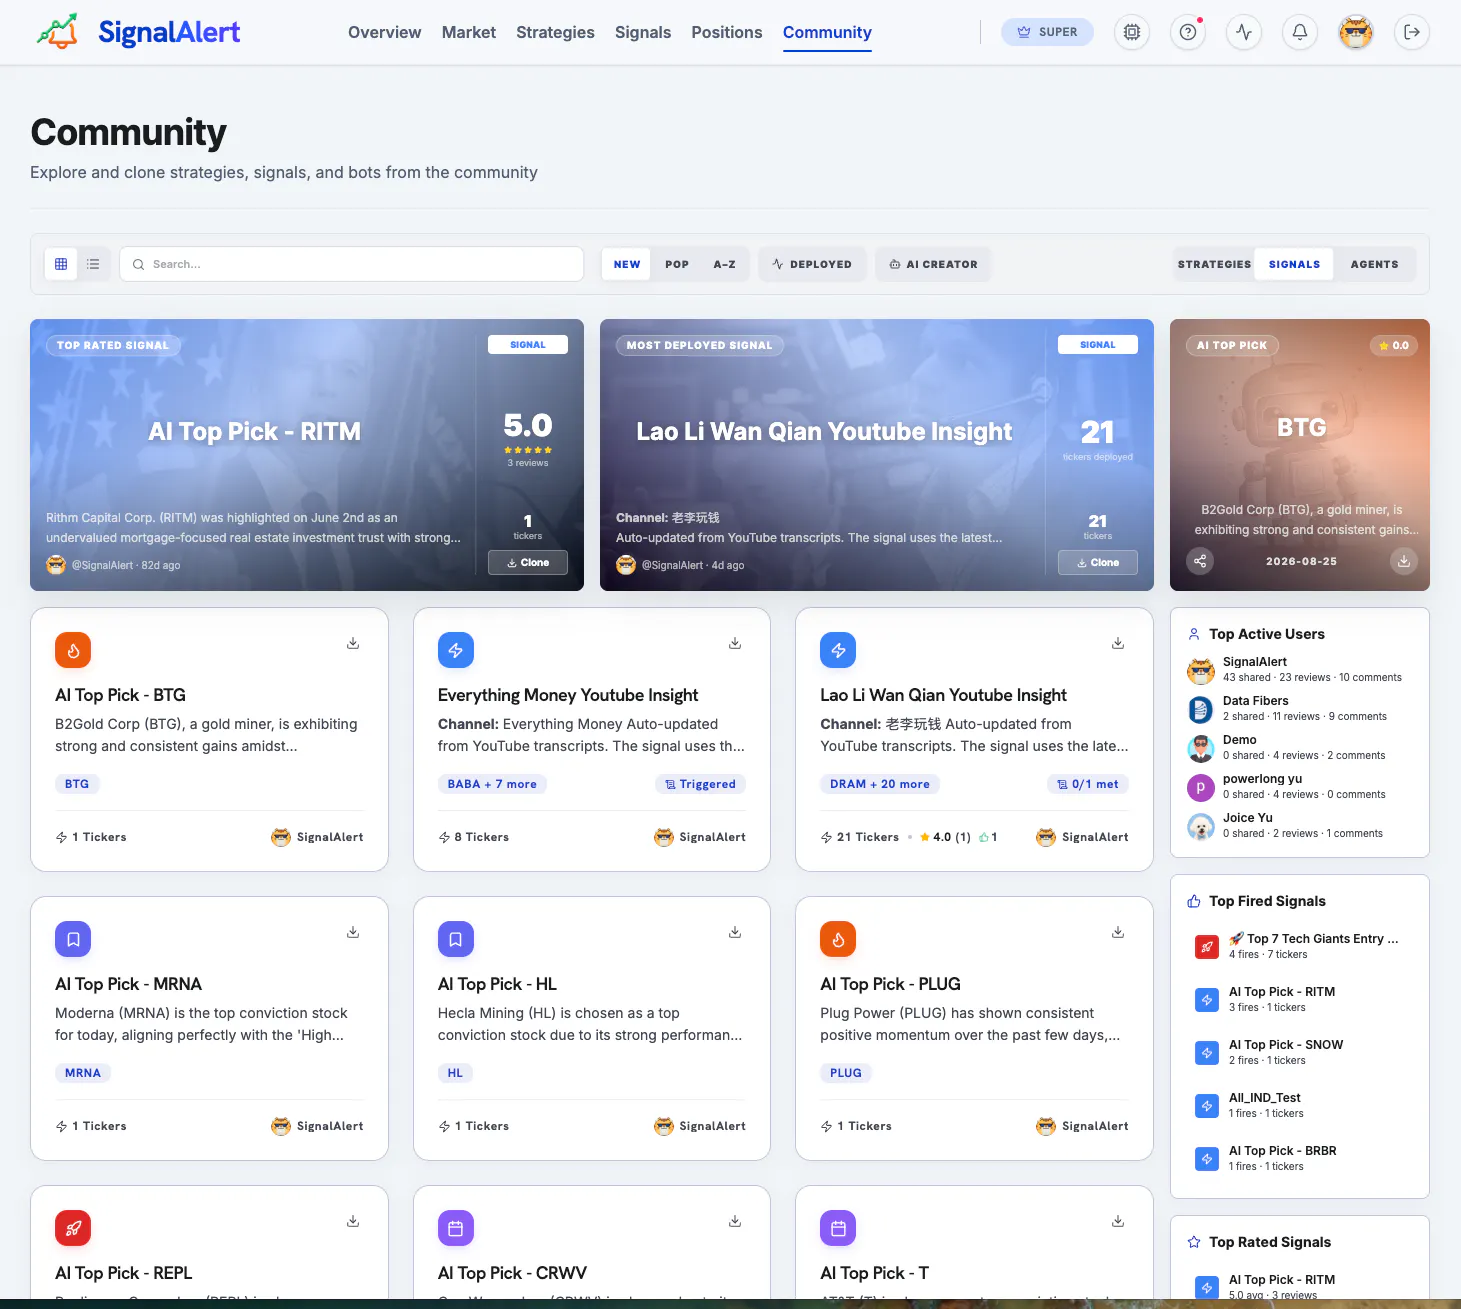Go to Positions page
The width and height of the screenshot is (1461, 1309).
727,32
